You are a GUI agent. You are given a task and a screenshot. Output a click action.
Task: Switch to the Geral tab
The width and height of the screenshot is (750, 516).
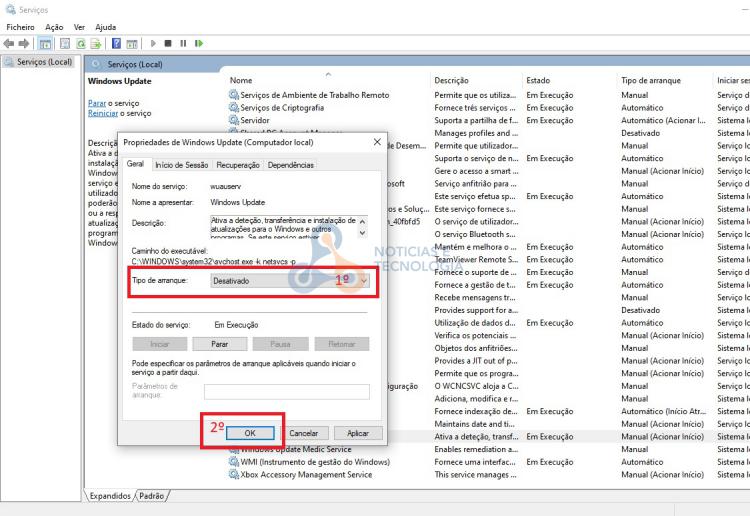[135, 164]
